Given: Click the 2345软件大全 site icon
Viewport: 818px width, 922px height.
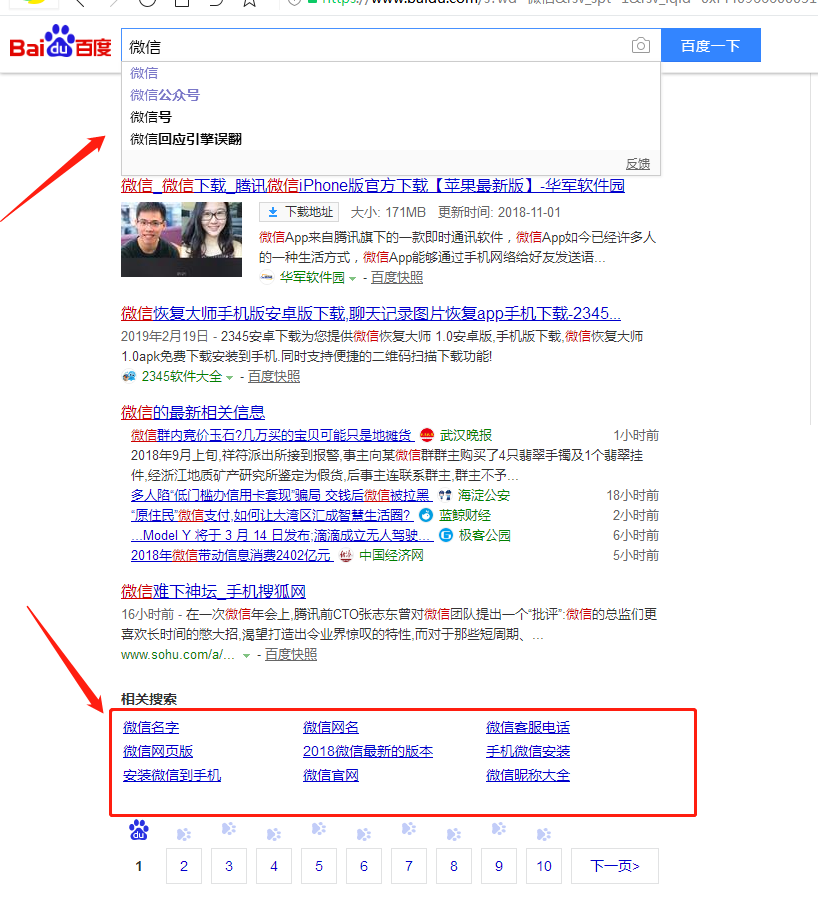Looking at the screenshot, I should [129, 377].
